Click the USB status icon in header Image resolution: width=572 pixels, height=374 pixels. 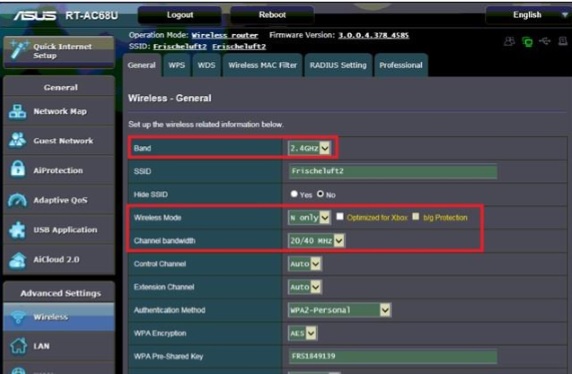545,41
